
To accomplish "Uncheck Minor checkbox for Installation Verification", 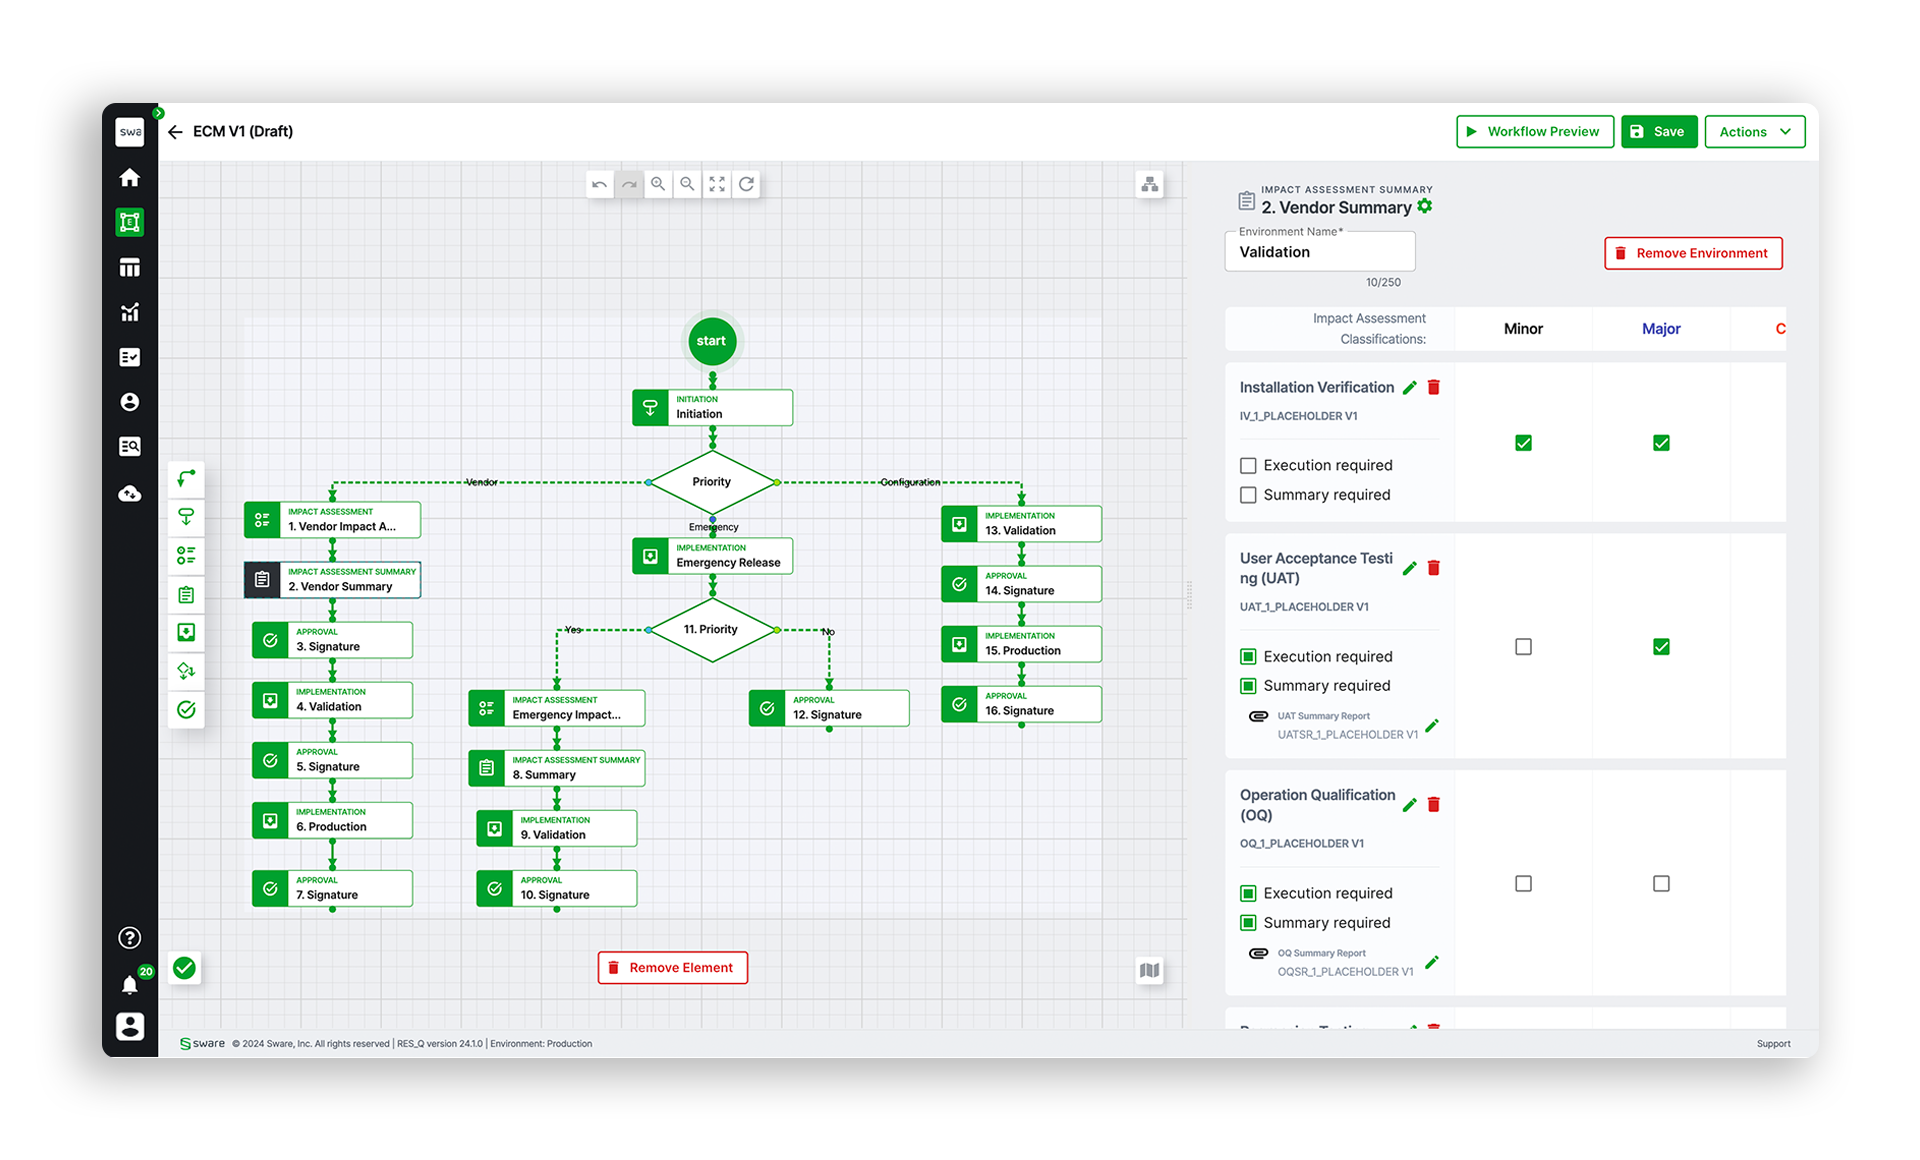I will pos(1523,443).
